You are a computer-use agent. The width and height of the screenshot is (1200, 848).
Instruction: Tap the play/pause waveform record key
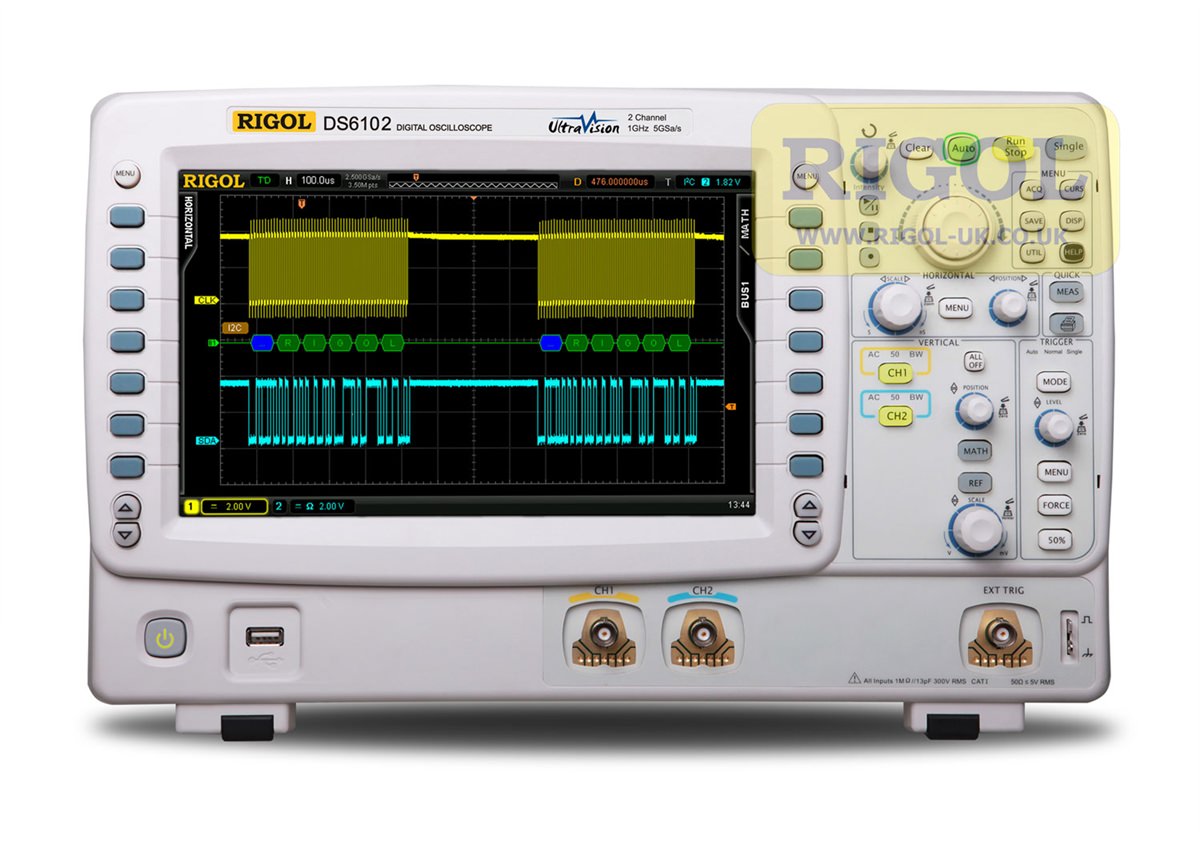(869, 205)
